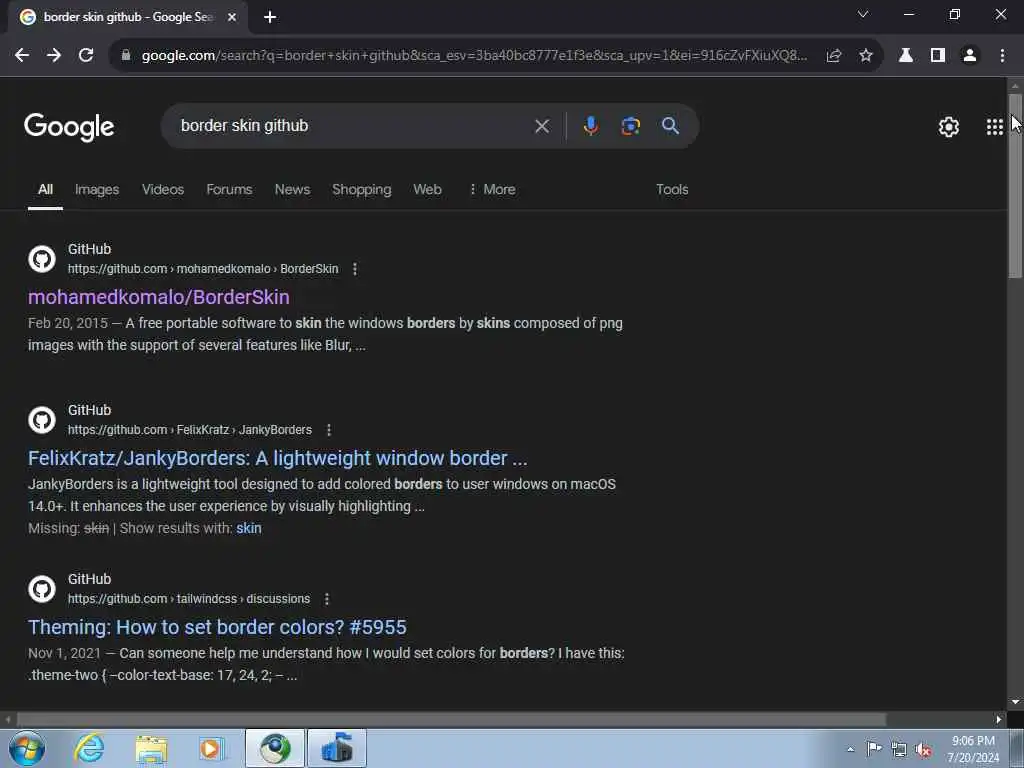Reload the current page
The width and height of the screenshot is (1024, 768).
tap(86, 56)
